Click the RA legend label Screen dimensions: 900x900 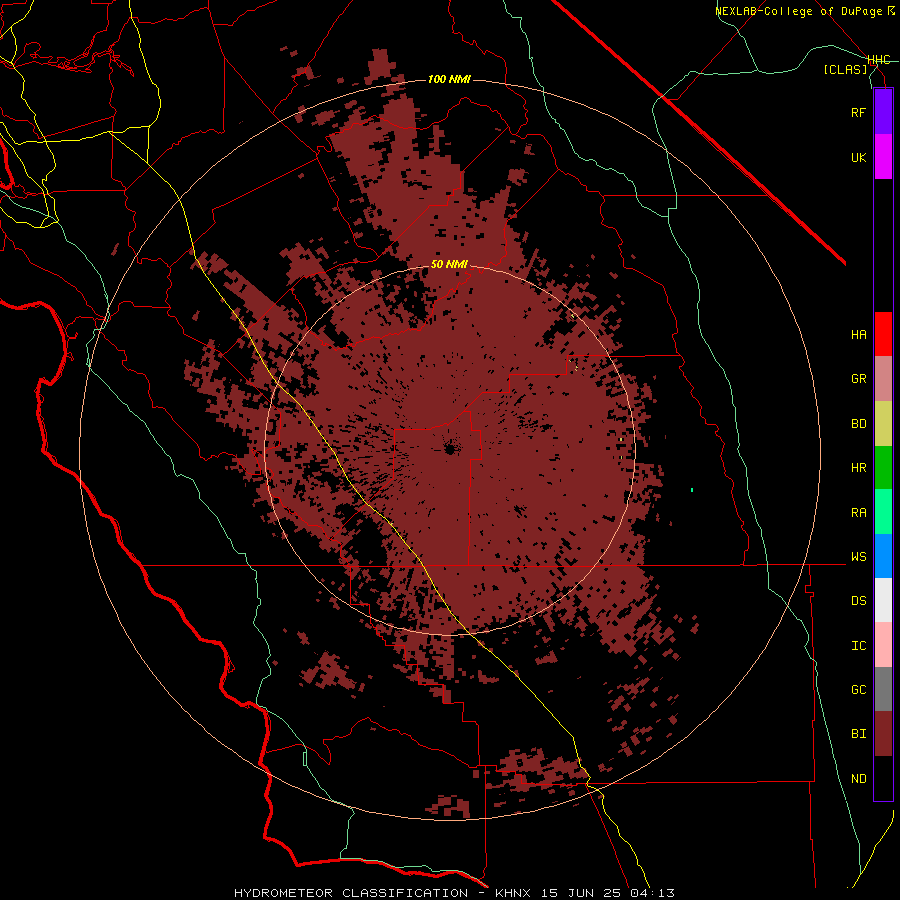point(858,513)
